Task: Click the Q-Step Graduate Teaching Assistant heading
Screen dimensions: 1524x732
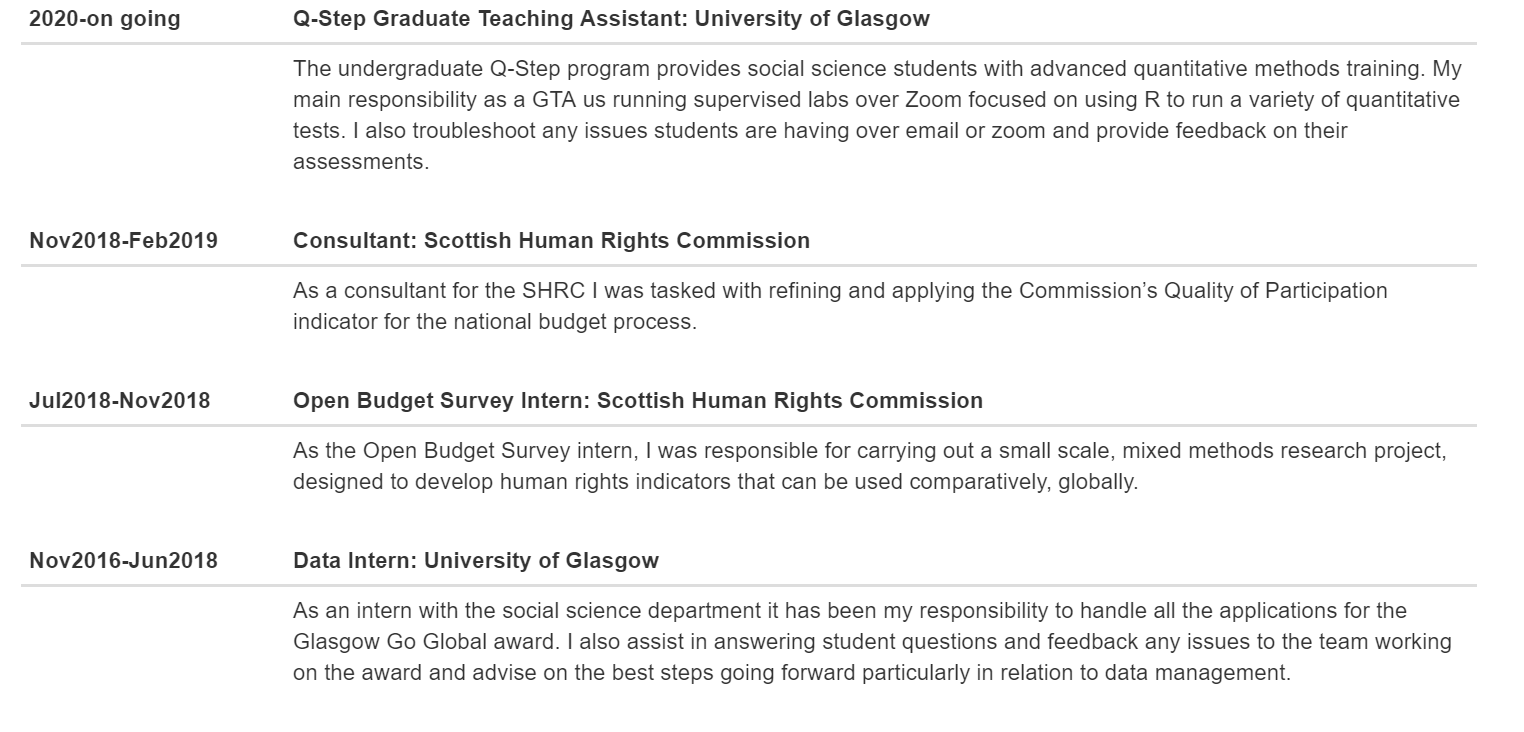Action: 611,19
